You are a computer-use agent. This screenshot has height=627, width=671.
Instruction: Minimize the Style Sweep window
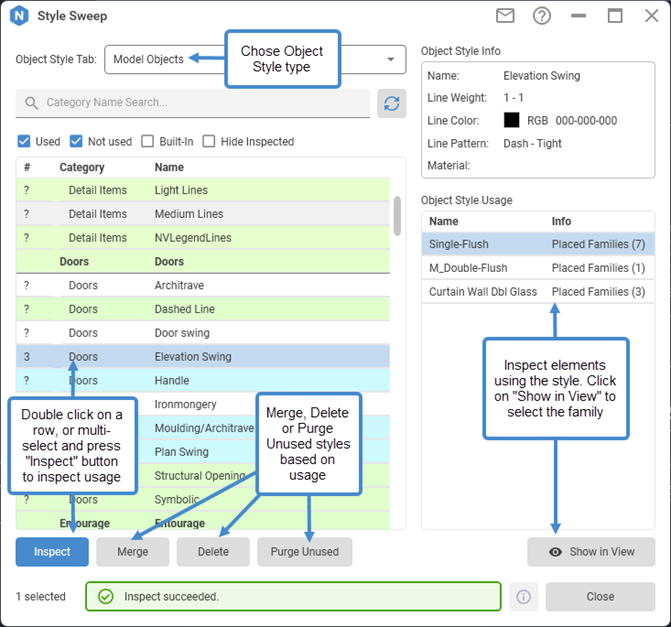pos(578,16)
